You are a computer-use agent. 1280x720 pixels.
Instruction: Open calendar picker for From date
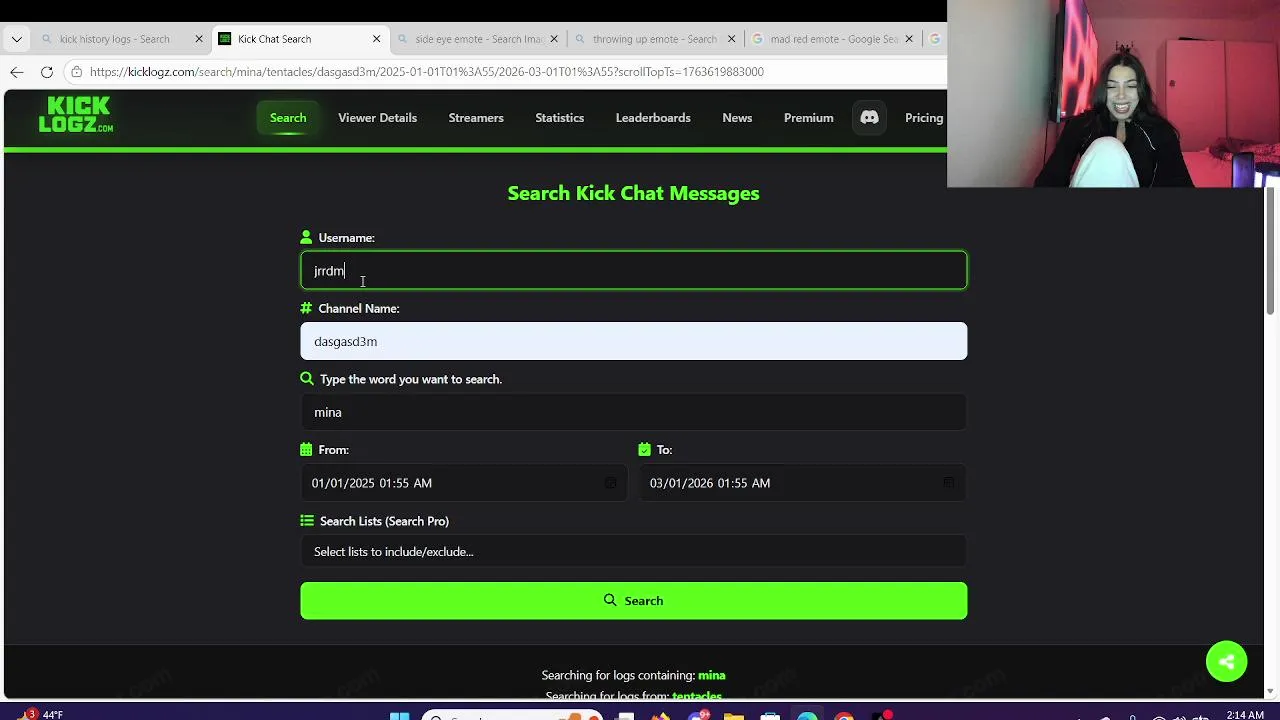[x=610, y=483]
